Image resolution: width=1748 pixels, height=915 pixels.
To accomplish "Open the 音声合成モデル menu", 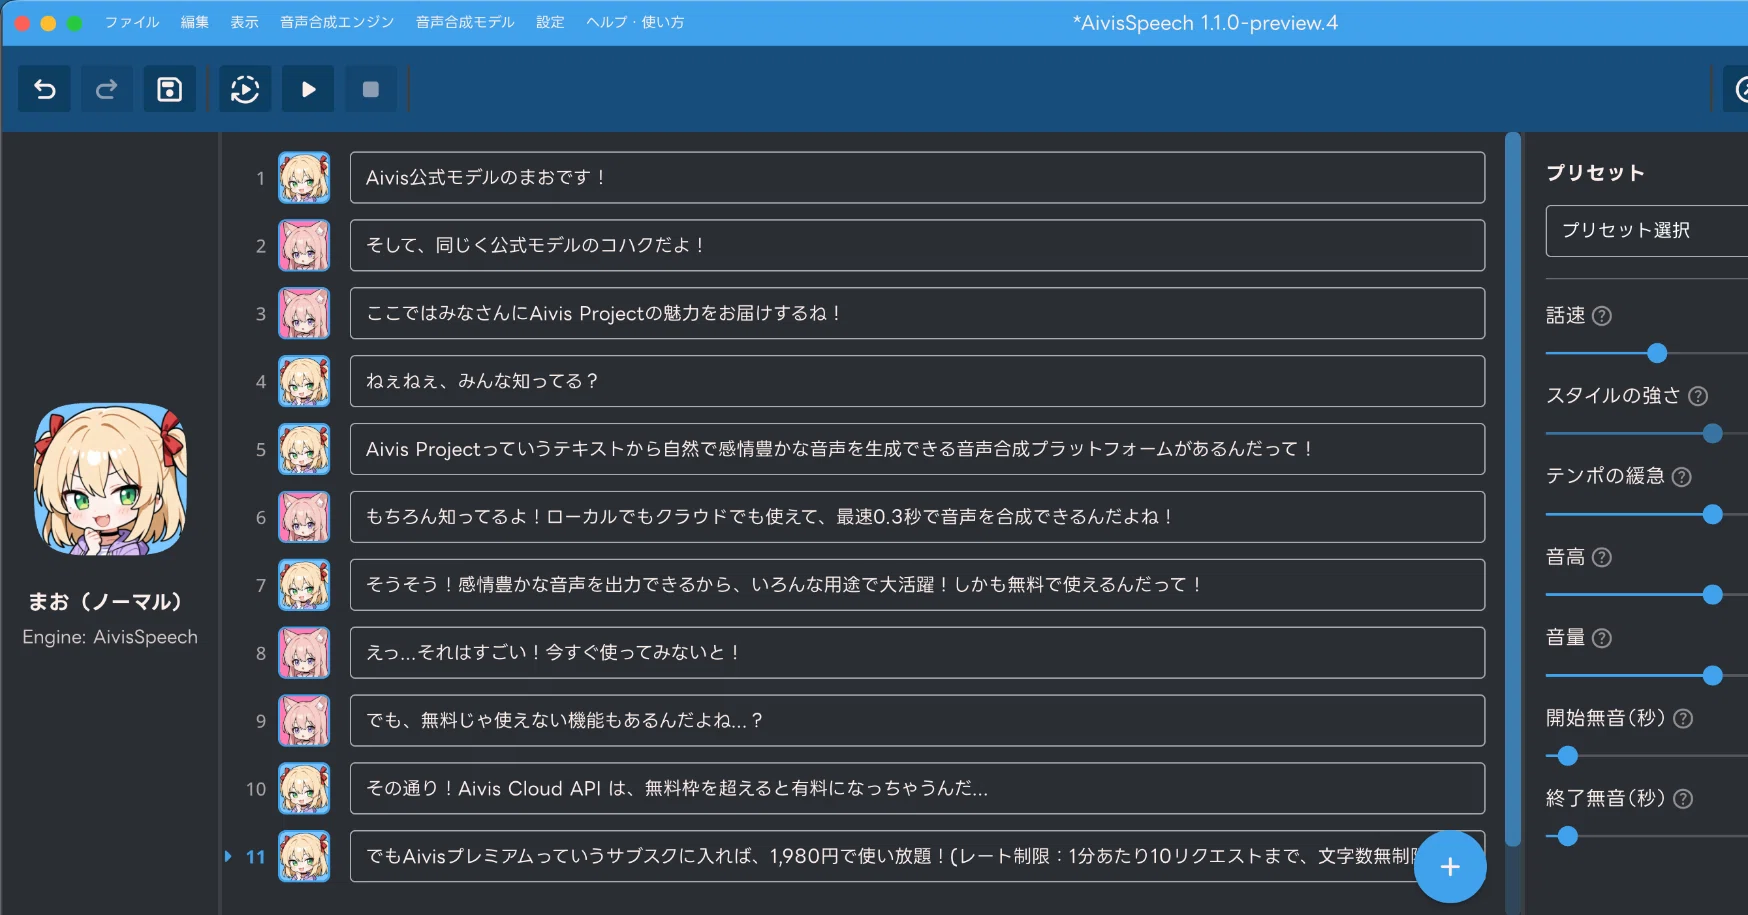I will [x=465, y=22].
